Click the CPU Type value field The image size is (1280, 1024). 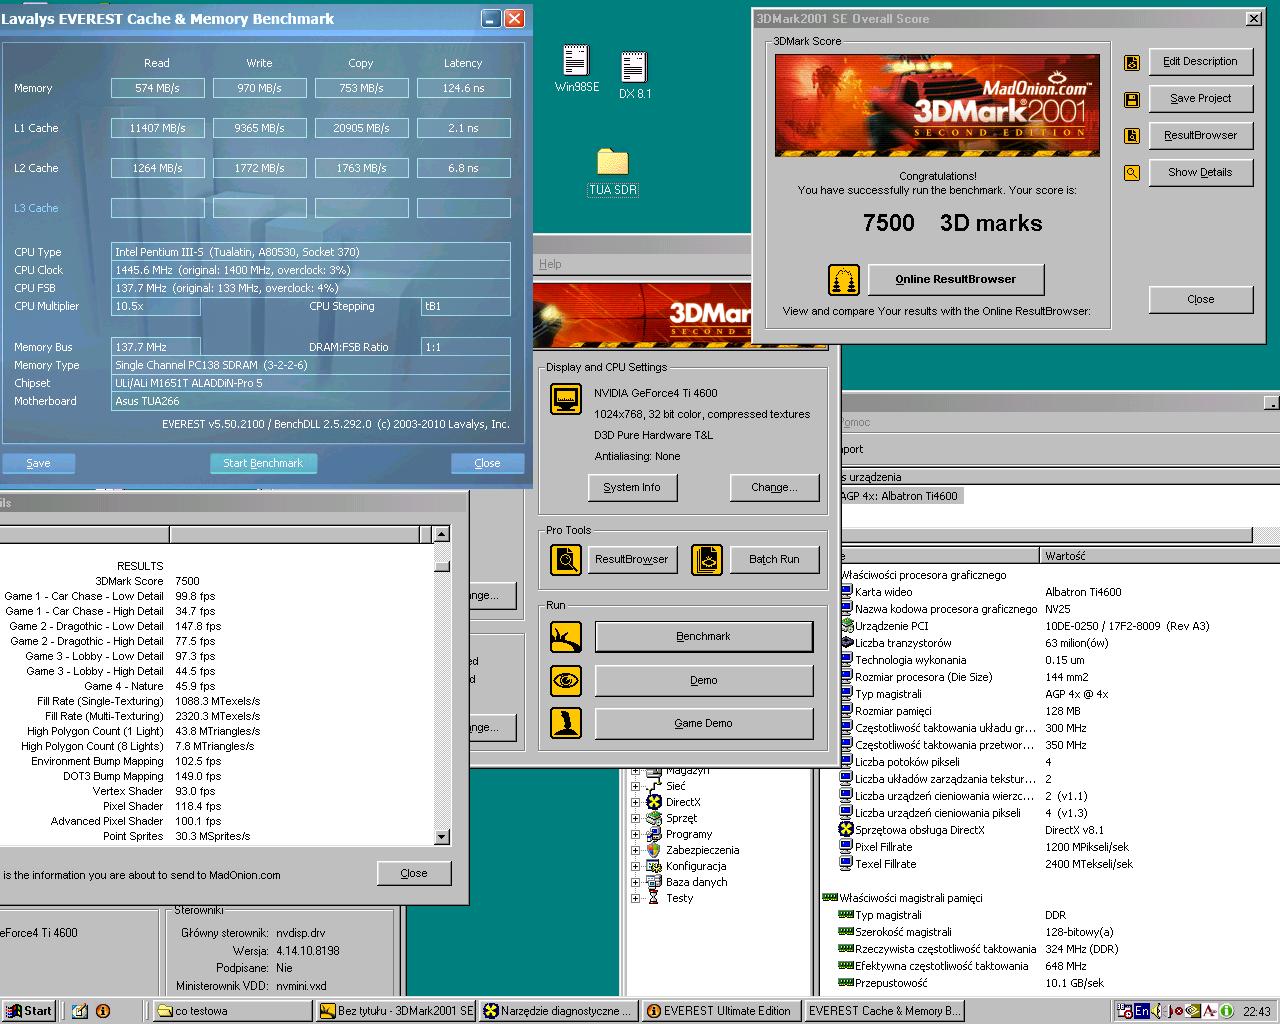310,252
